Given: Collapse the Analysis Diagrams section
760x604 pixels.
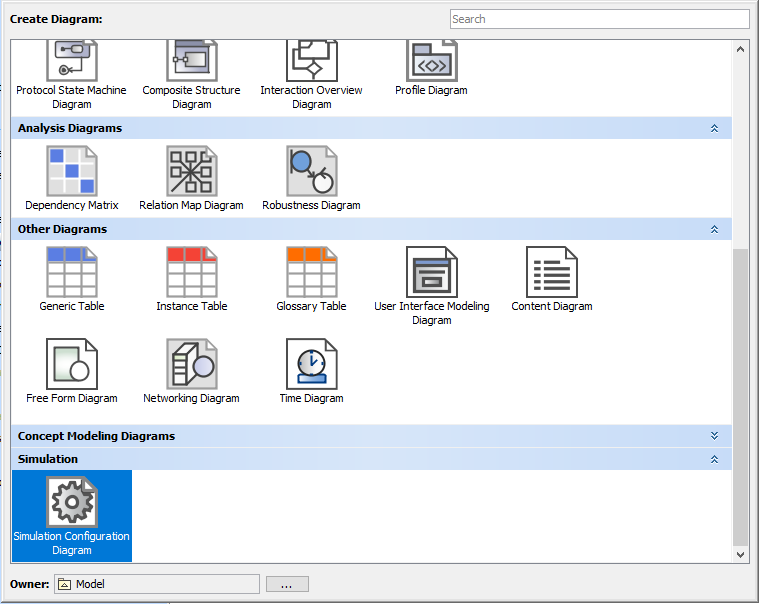Looking at the screenshot, I should (714, 129).
